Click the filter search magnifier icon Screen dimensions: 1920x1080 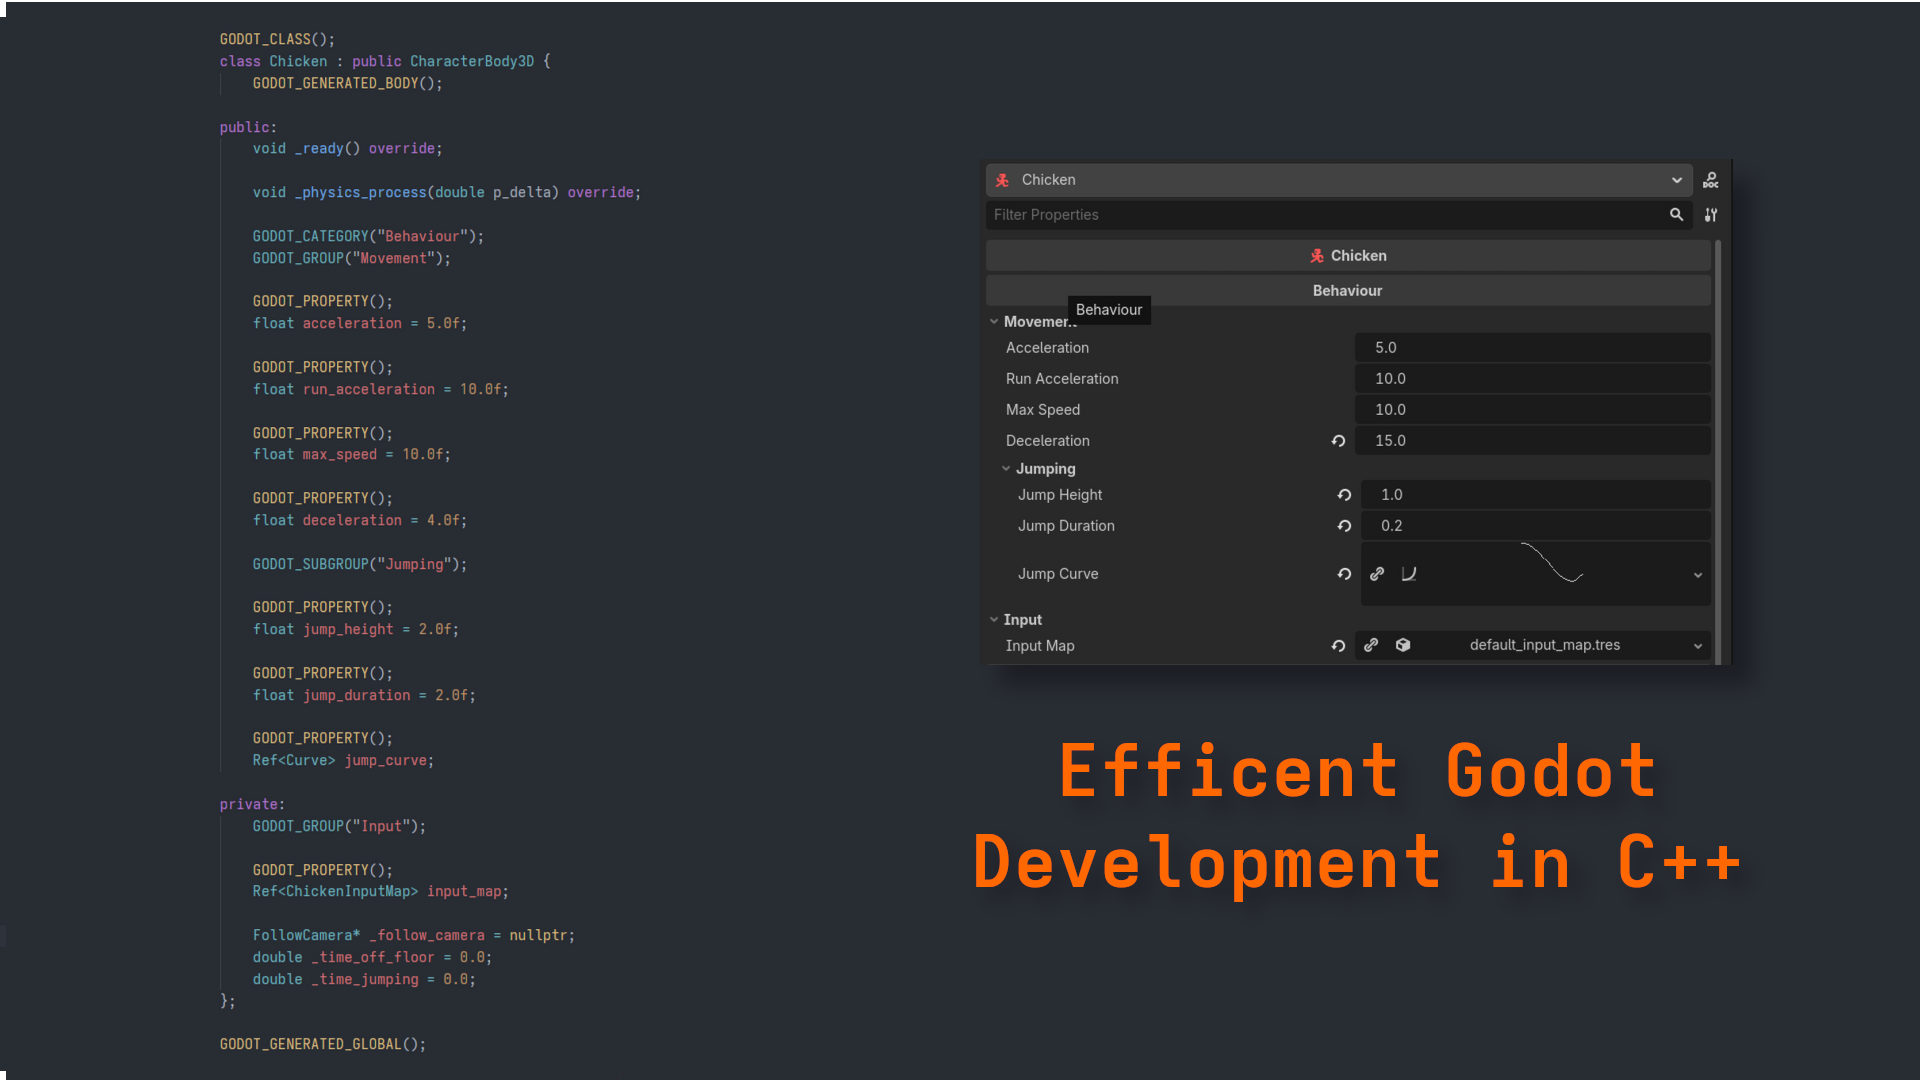pyautogui.click(x=1677, y=214)
